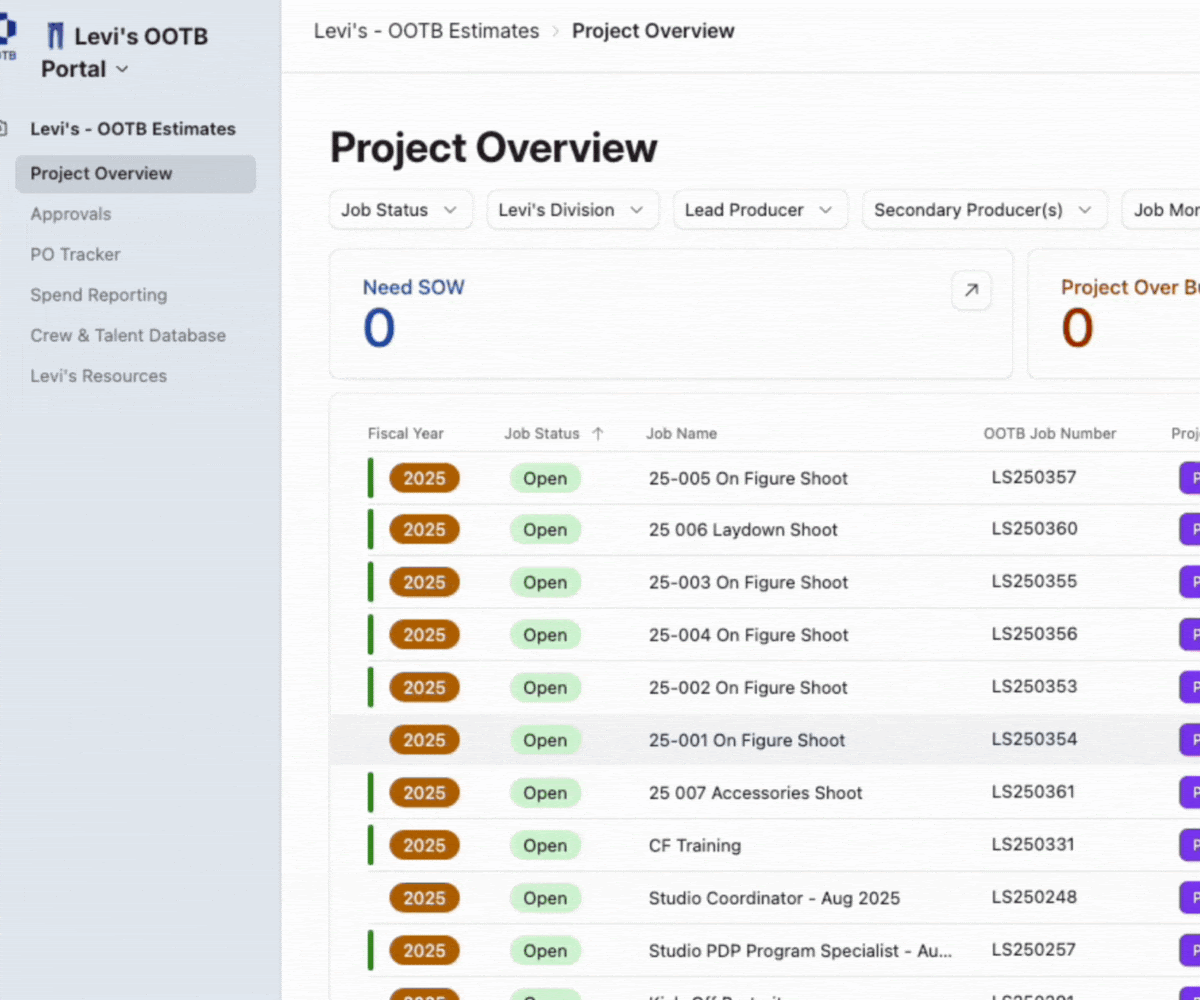
Task: Go to Approvals in the sidebar
Action: point(70,214)
